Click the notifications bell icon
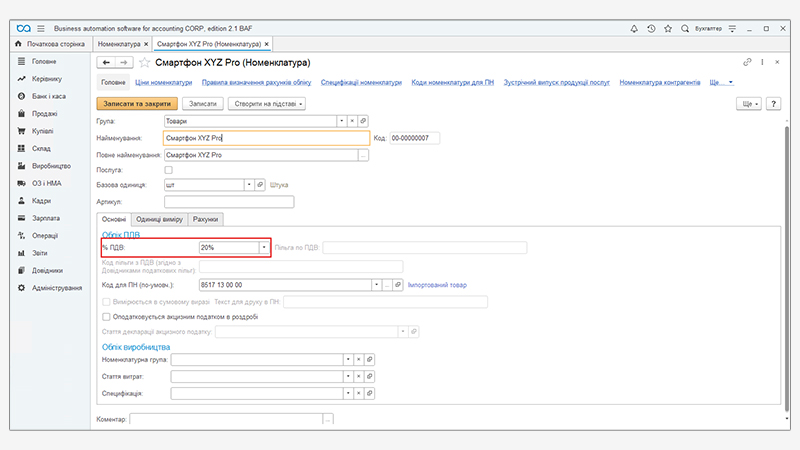 [x=634, y=29]
